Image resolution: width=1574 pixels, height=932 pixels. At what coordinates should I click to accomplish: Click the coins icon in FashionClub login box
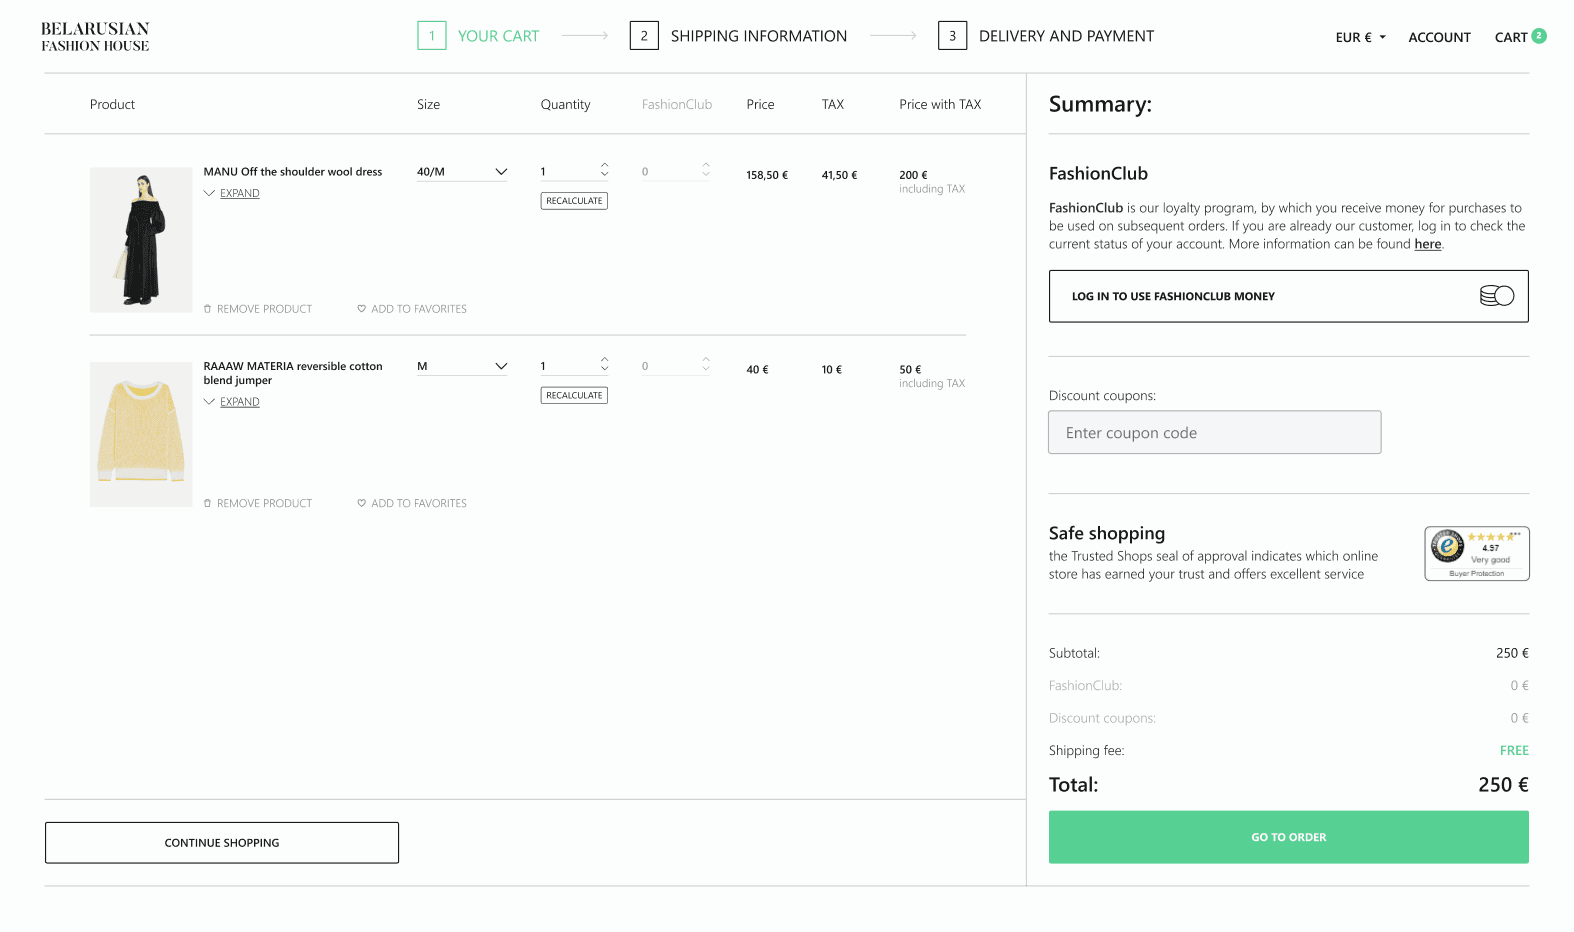point(1497,296)
